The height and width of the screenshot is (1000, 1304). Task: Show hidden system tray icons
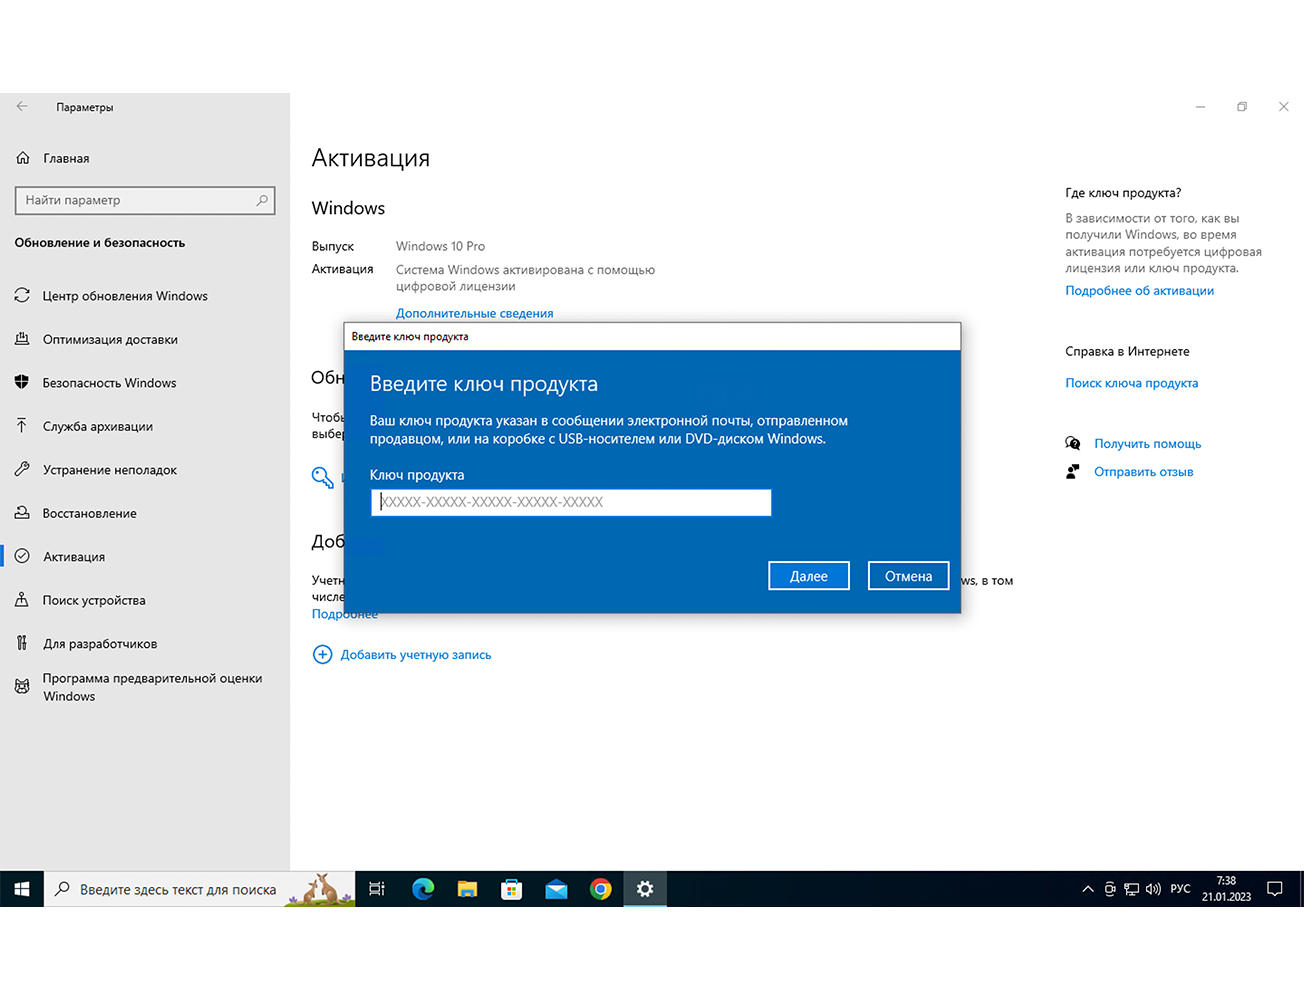[x=1088, y=889]
